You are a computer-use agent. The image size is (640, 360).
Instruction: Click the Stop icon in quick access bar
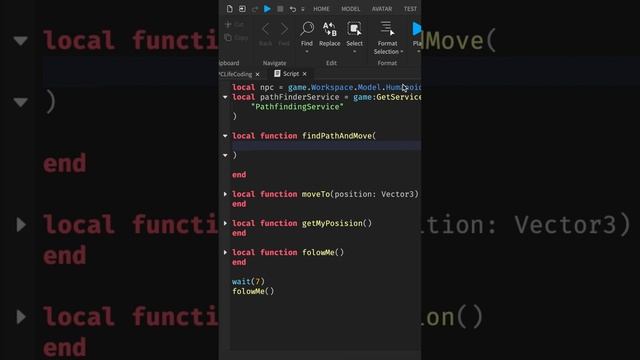(280, 9)
